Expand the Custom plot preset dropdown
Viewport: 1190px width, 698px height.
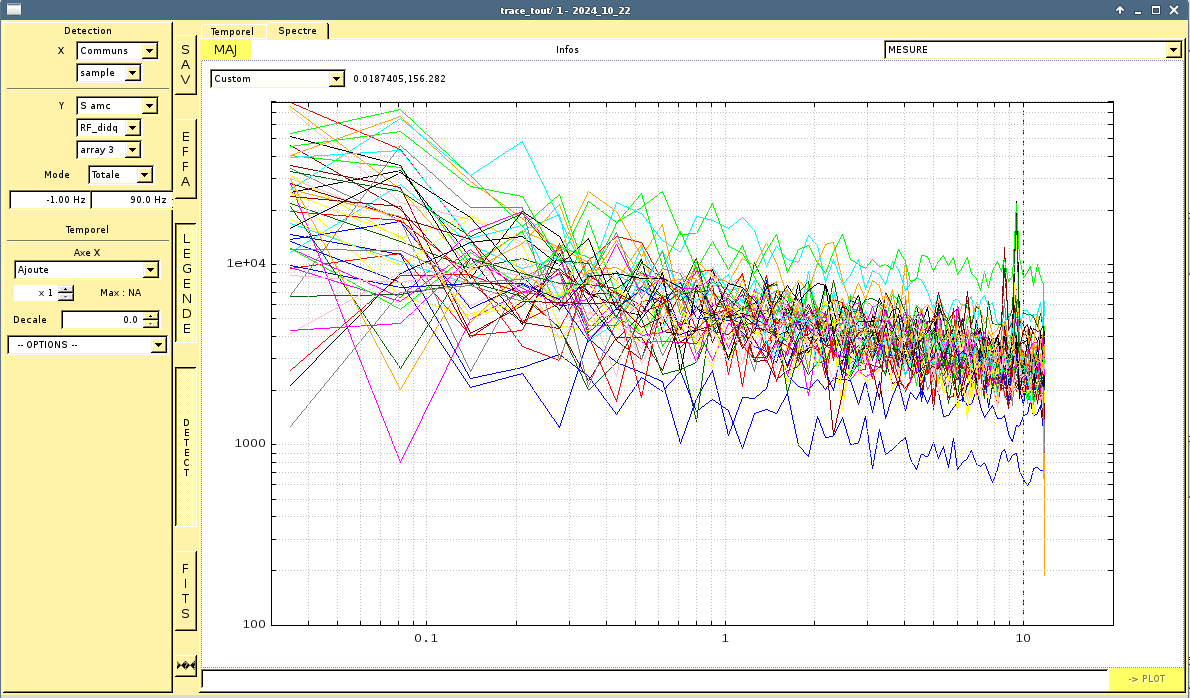click(277, 79)
